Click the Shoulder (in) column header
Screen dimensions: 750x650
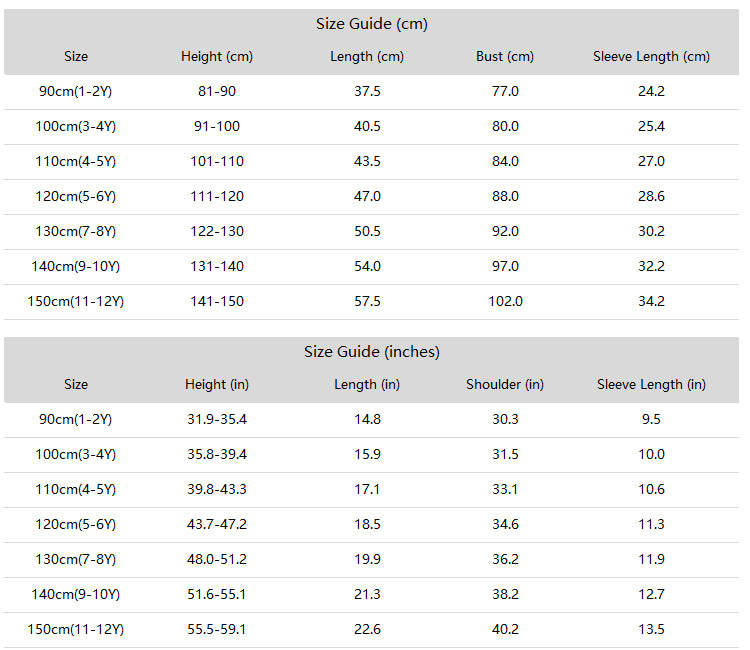[x=505, y=385]
